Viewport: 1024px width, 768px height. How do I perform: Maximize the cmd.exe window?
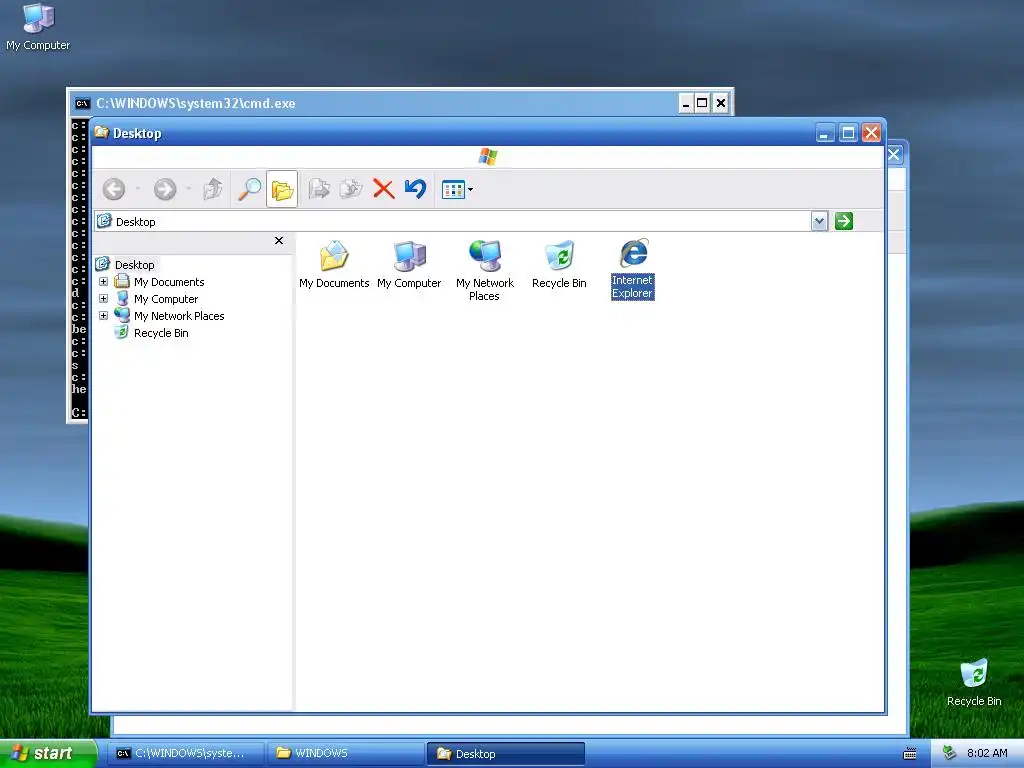tap(702, 103)
